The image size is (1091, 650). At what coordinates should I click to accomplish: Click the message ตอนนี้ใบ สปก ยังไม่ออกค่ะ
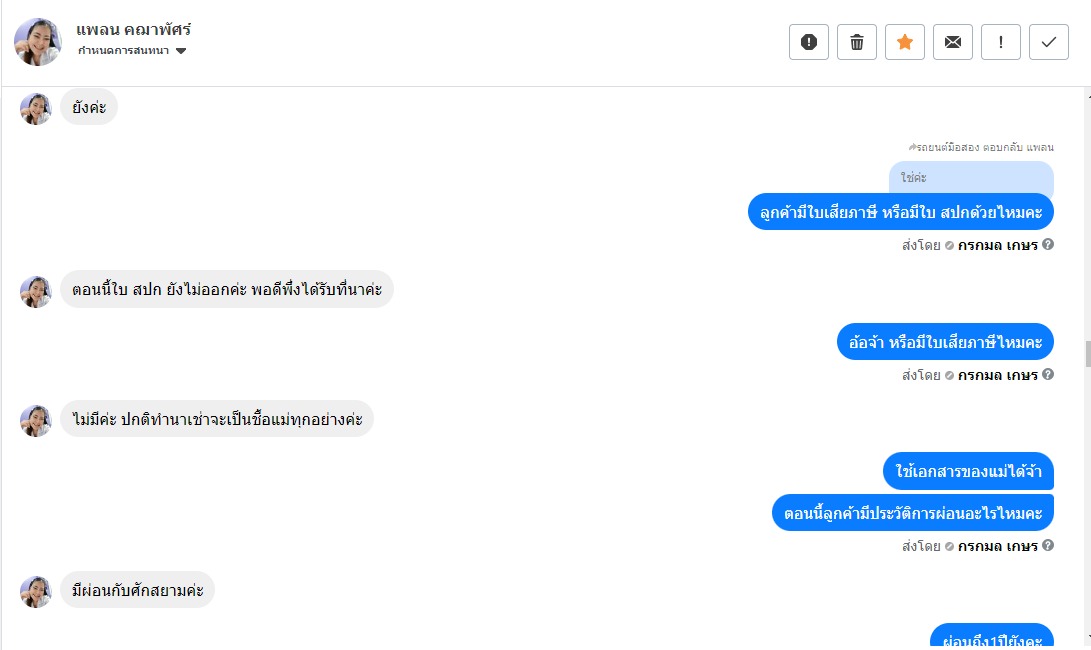point(227,290)
